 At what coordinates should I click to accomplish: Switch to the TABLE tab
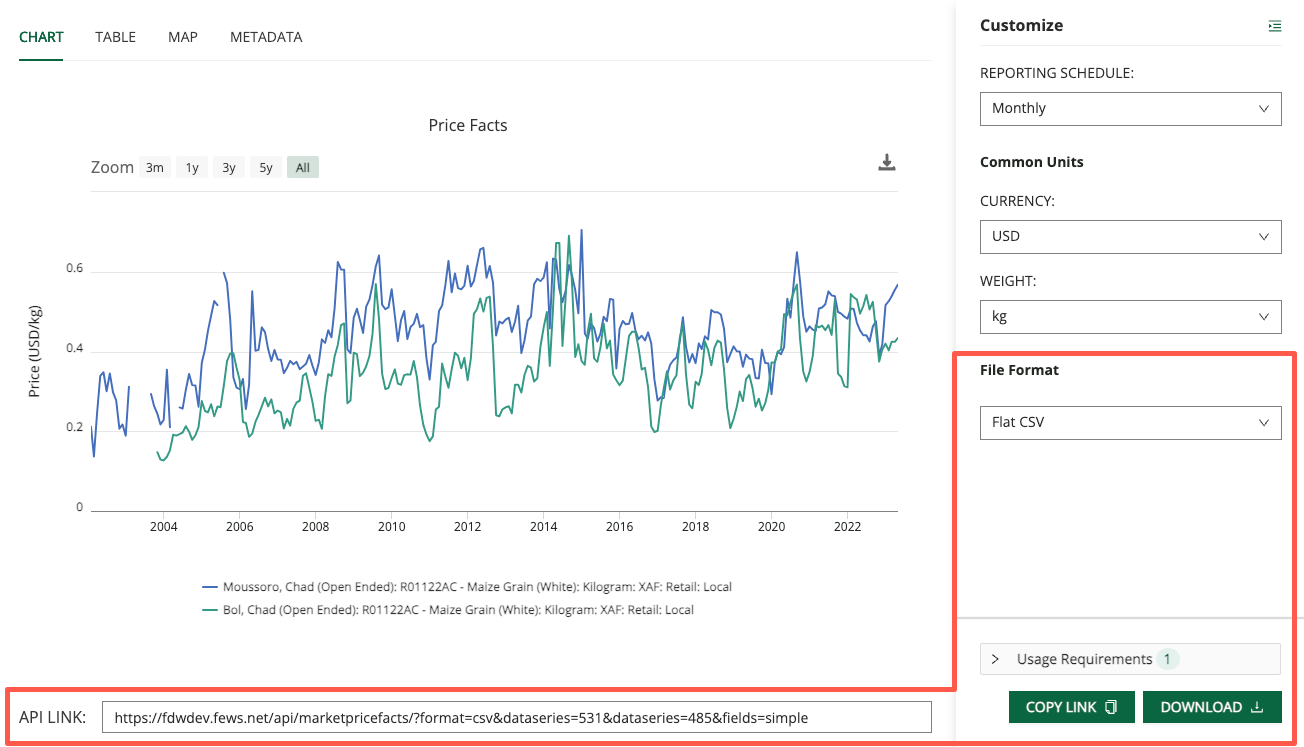(x=115, y=37)
